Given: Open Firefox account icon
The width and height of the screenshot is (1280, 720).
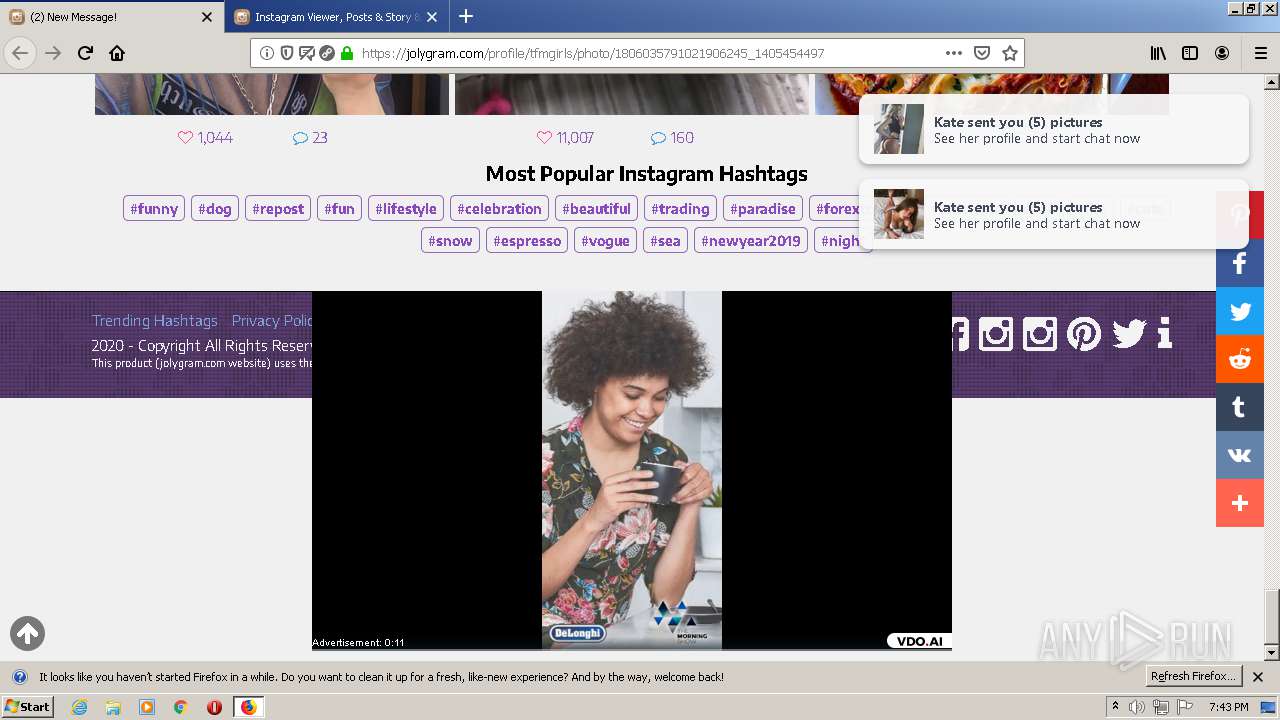Looking at the screenshot, I should (x=1222, y=53).
